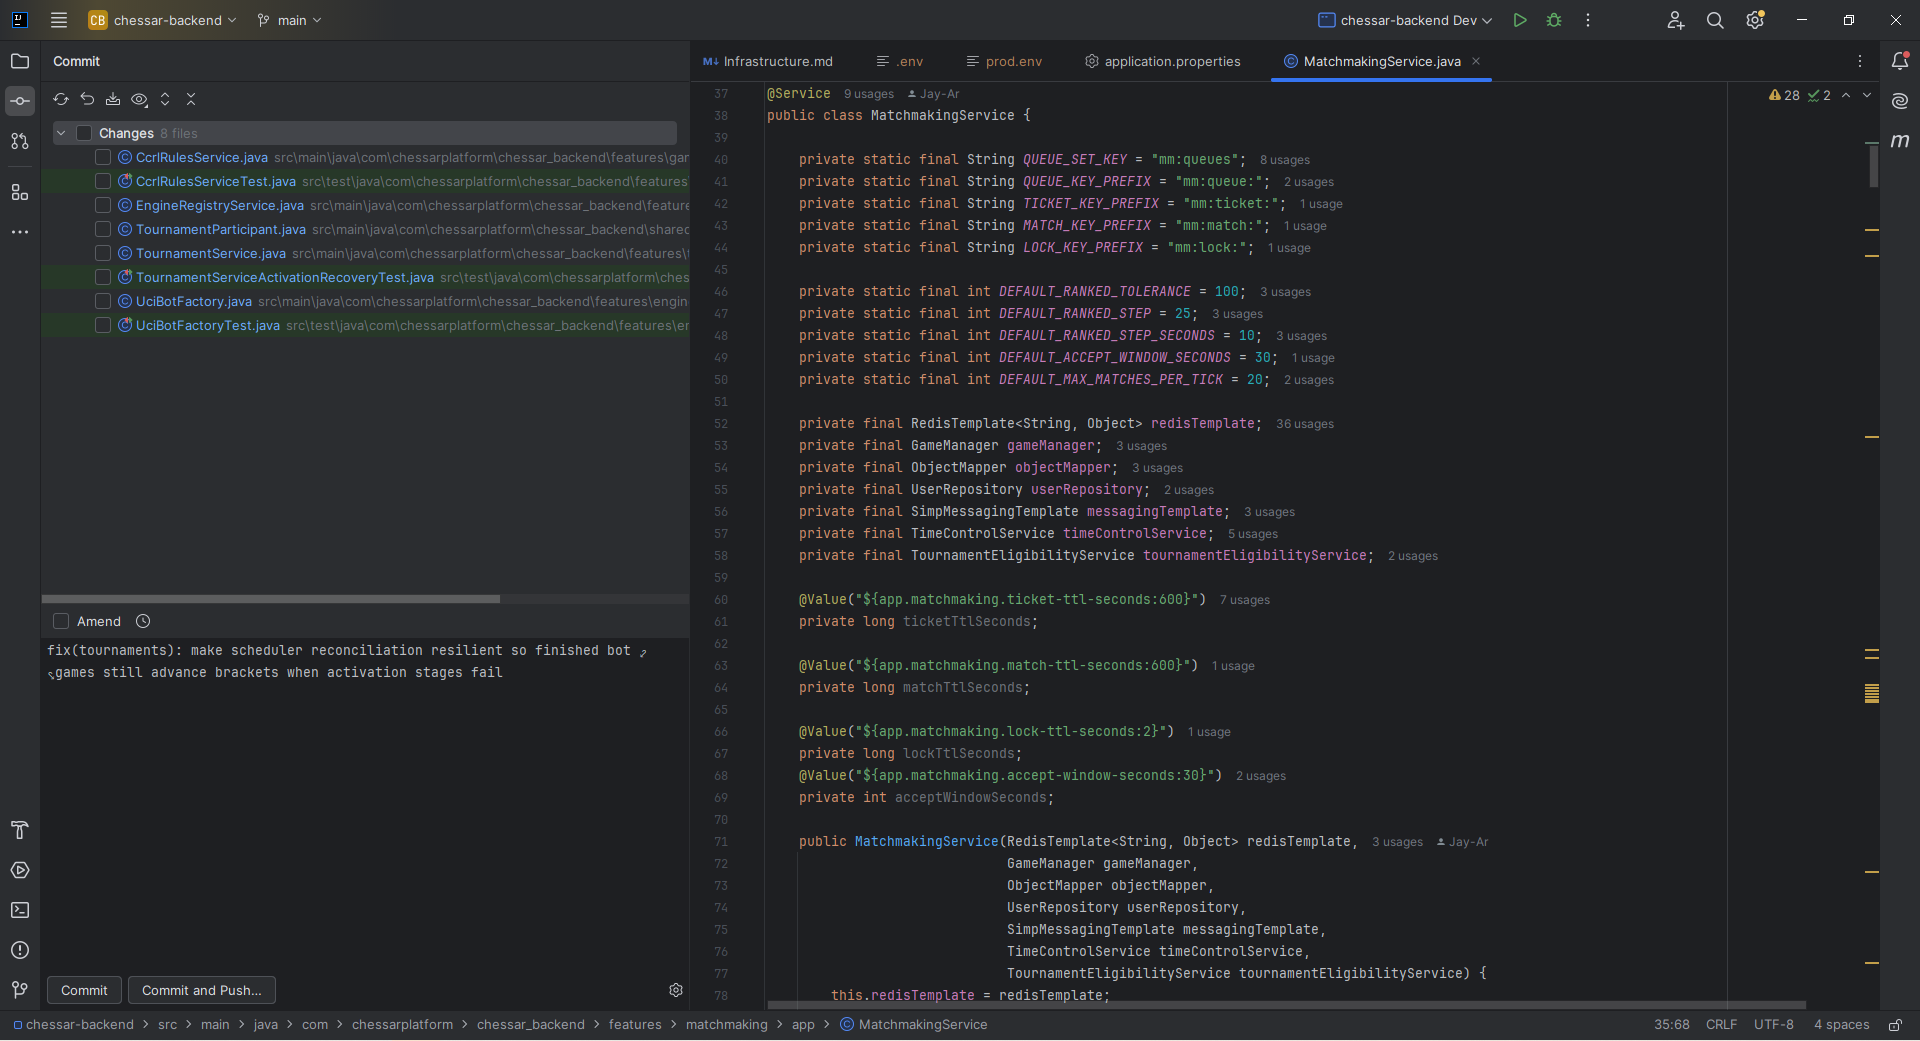Enable the Amend checkbox
This screenshot has width=1920, height=1041.
point(61,621)
